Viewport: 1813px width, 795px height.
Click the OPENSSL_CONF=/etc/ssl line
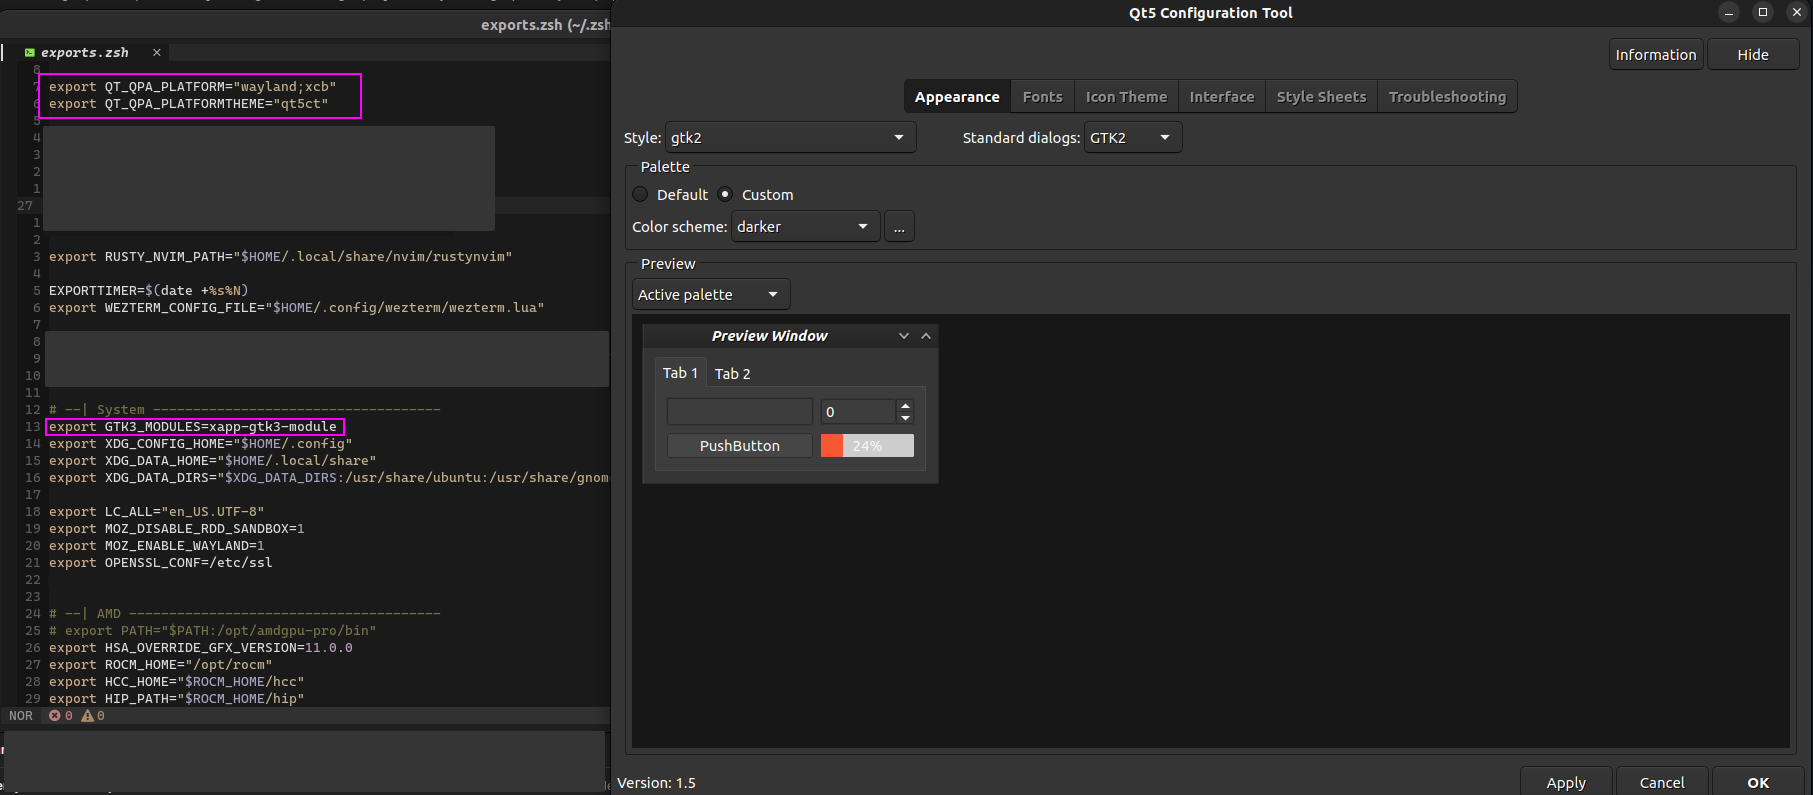pyautogui.click(x=161, y=563)
